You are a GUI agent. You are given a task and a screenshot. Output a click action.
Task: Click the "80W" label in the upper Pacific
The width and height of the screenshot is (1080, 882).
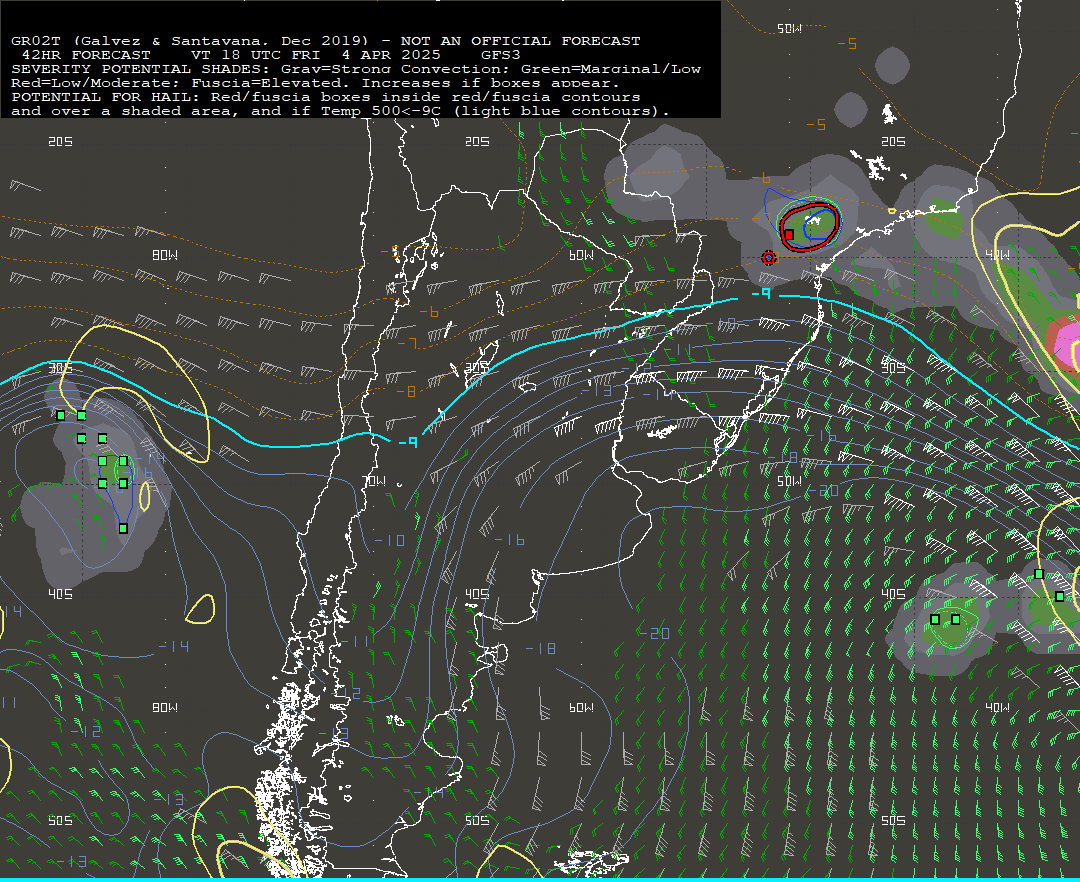[165, 255]
